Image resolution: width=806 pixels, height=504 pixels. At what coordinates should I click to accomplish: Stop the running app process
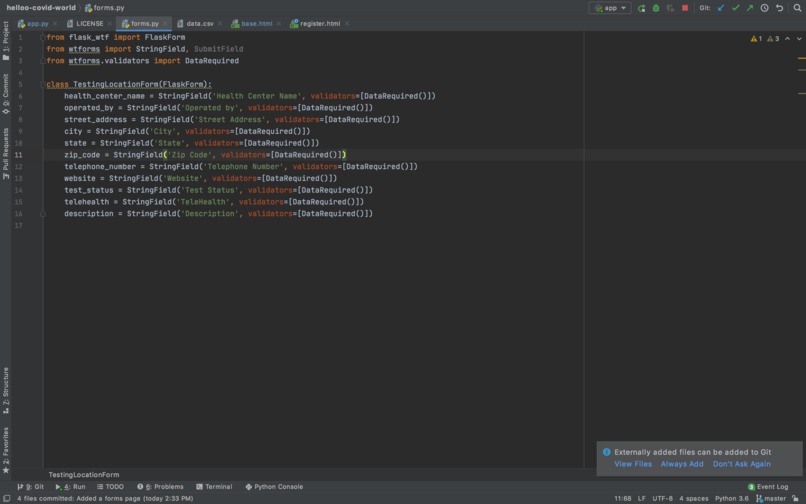(685, 8)
